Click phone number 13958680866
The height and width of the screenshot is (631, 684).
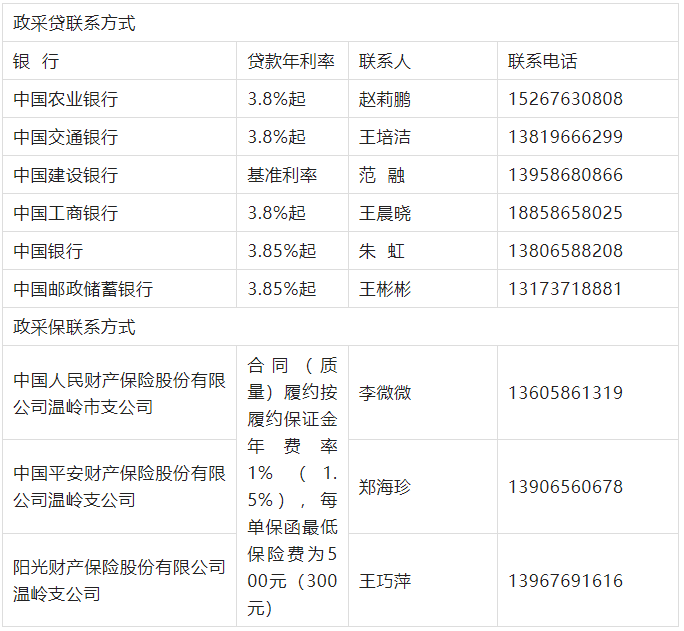pyautogui.click(x=565, y=175)
